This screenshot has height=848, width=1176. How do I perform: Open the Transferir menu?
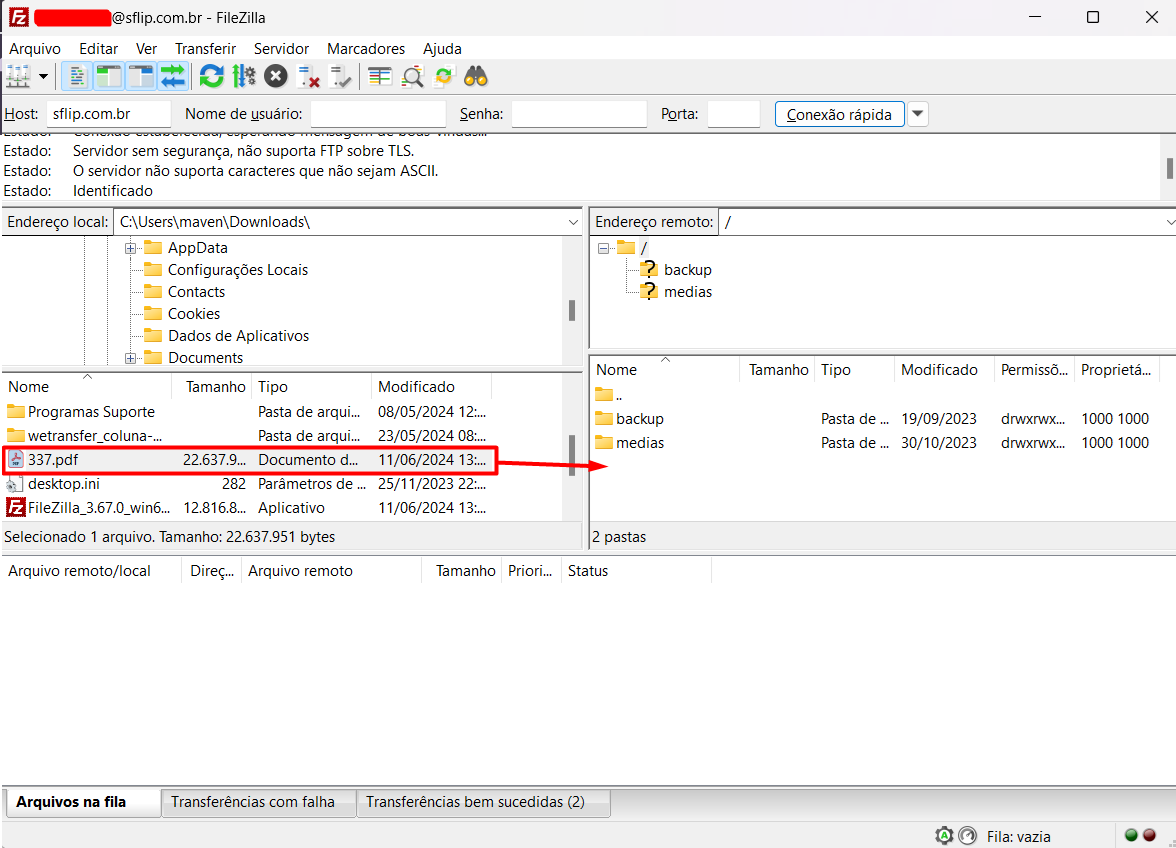tap(206, 49)
